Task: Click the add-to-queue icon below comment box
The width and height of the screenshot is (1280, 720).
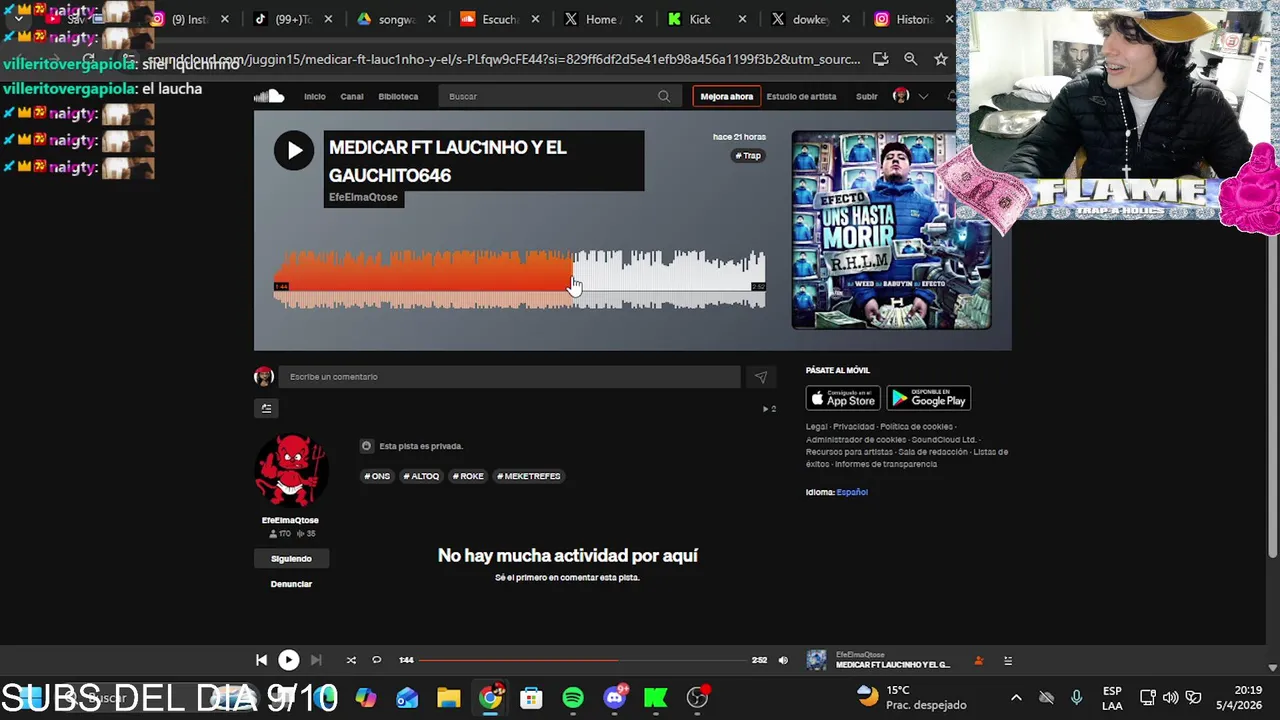Action: pyautogui.click(x=266, y=408)
